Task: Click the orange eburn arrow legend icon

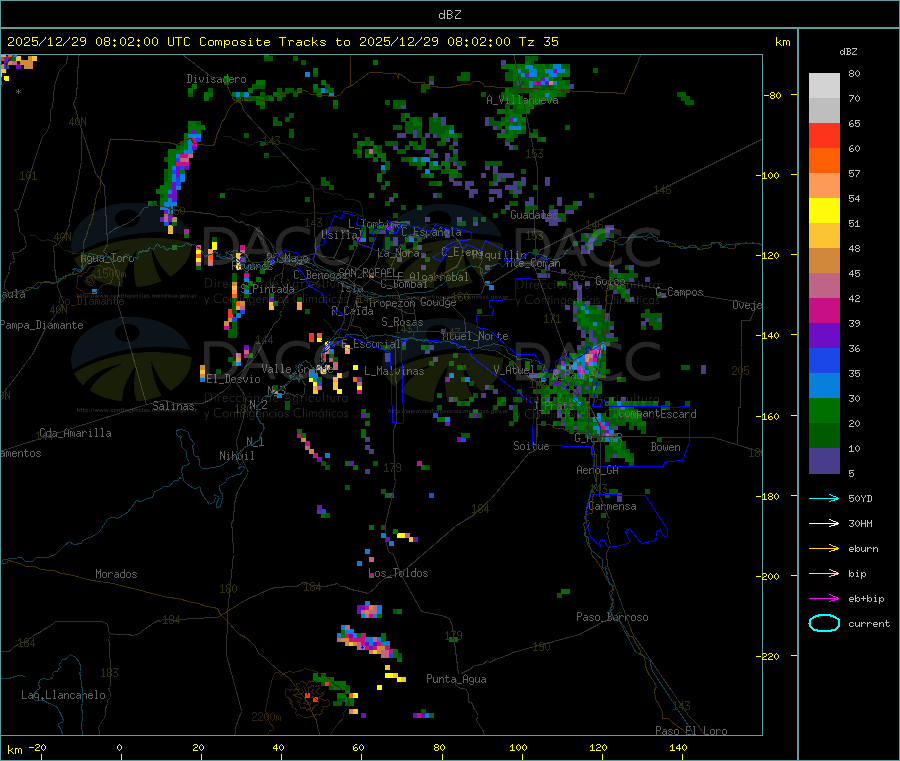Action: [824, 548]
